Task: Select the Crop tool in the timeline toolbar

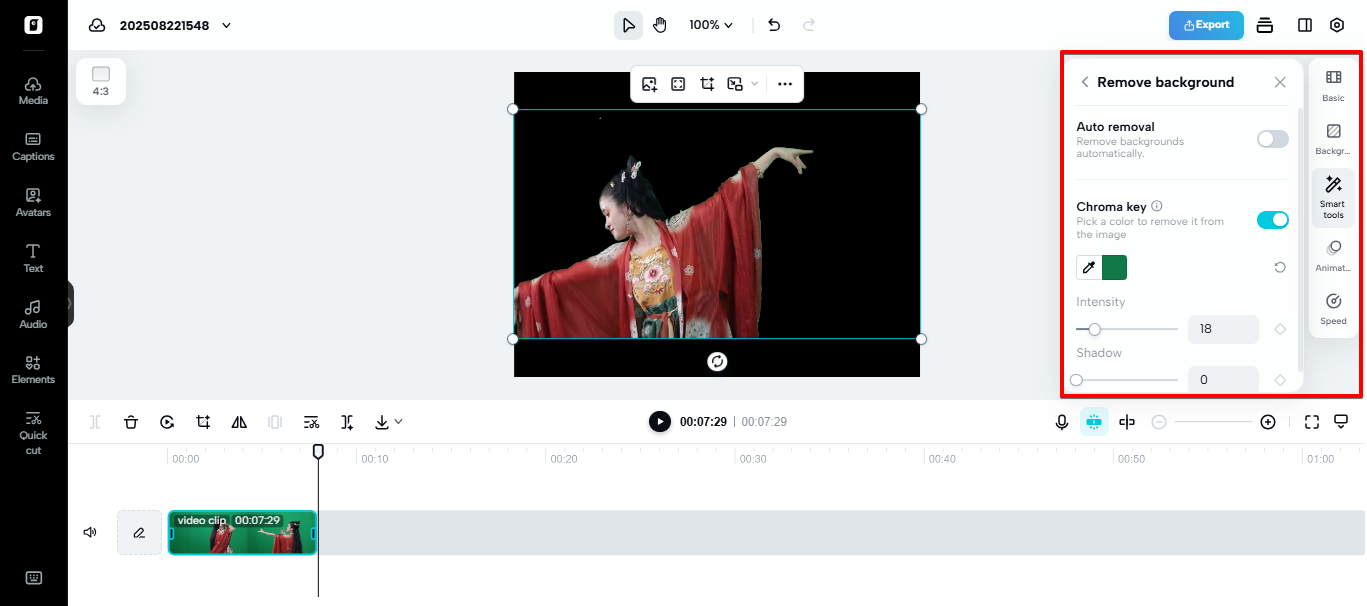Action: 203,421
